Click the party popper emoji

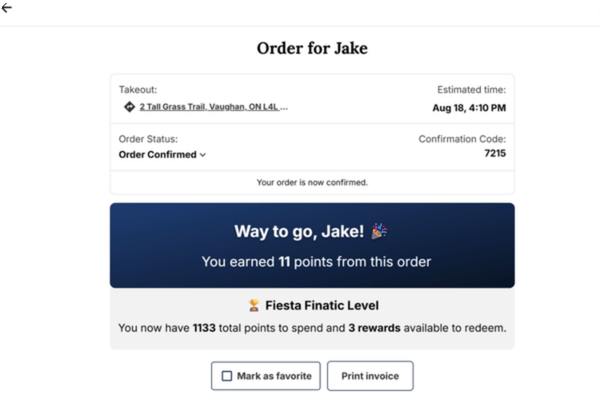[x=379, y=231]
